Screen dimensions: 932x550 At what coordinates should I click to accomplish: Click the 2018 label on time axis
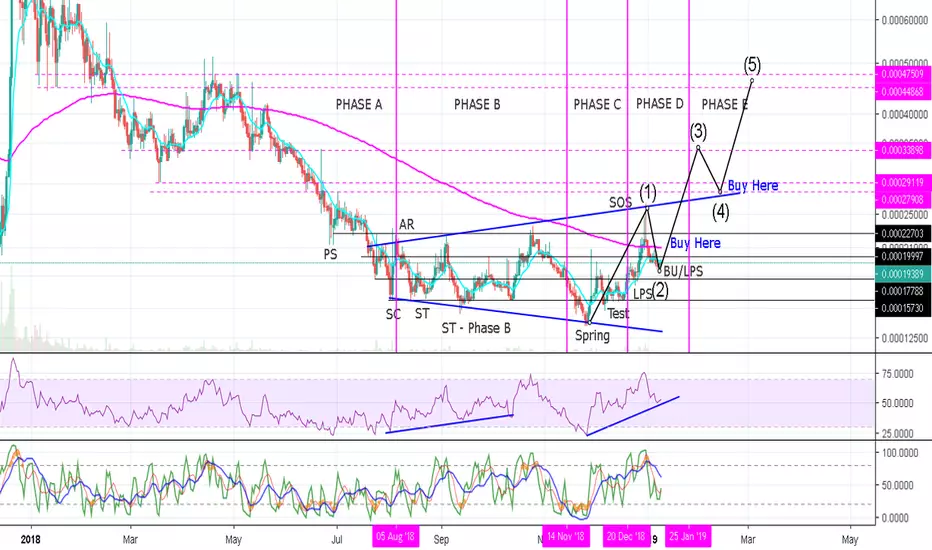coord(30,539)
